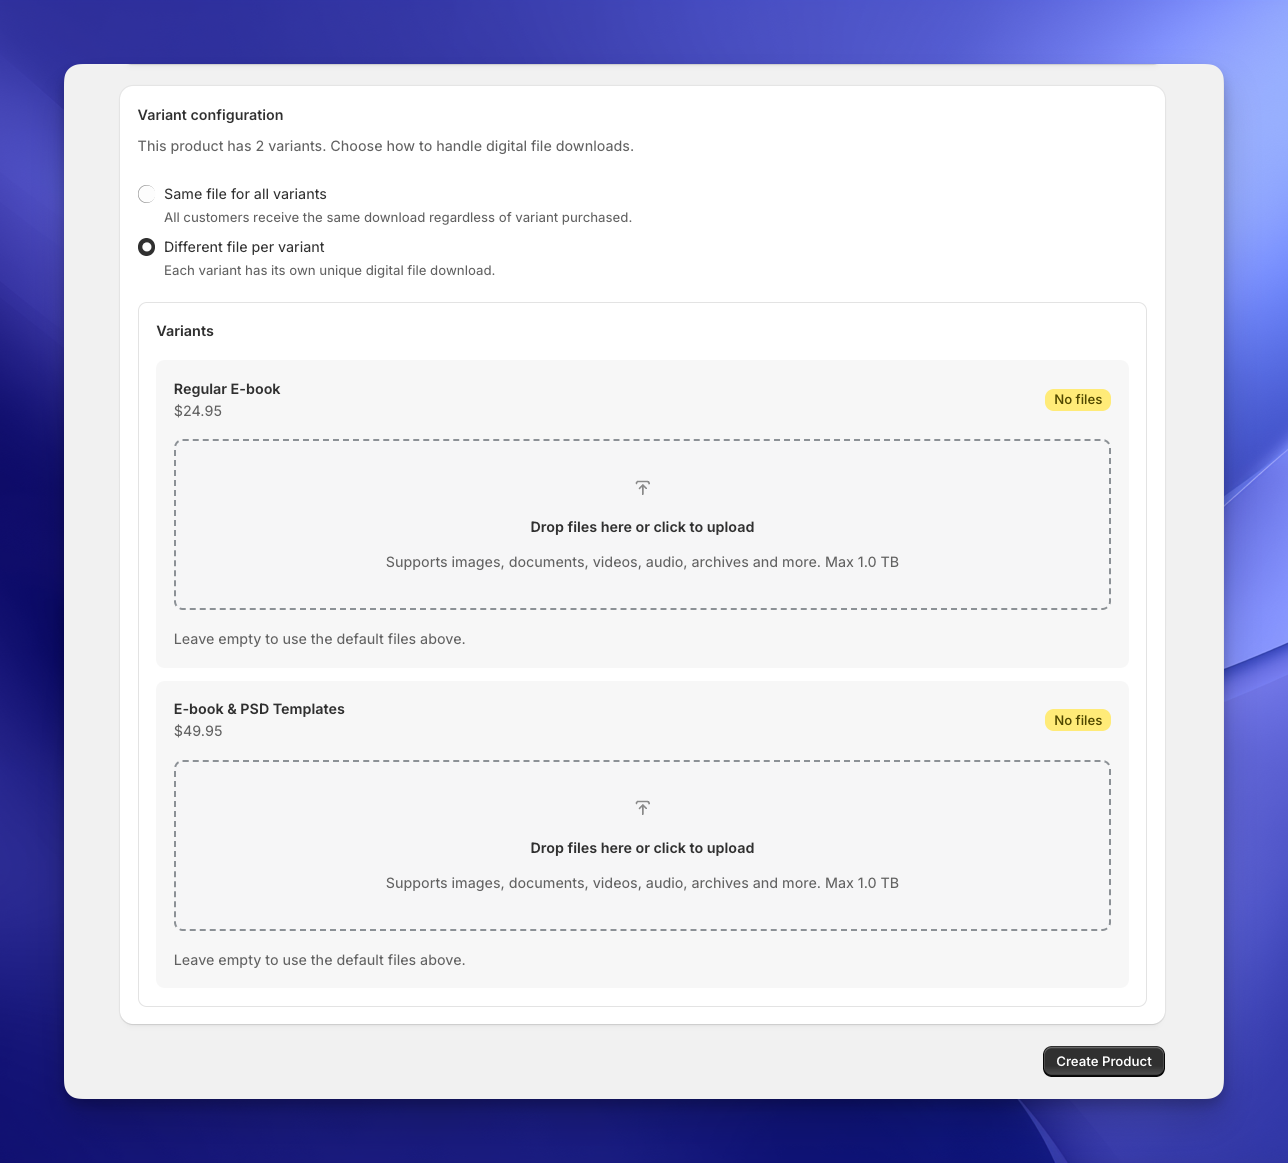This screenshot has height=1163, width=1288.
Task: Click the $24.95 price label
Action: coord(198,411)
